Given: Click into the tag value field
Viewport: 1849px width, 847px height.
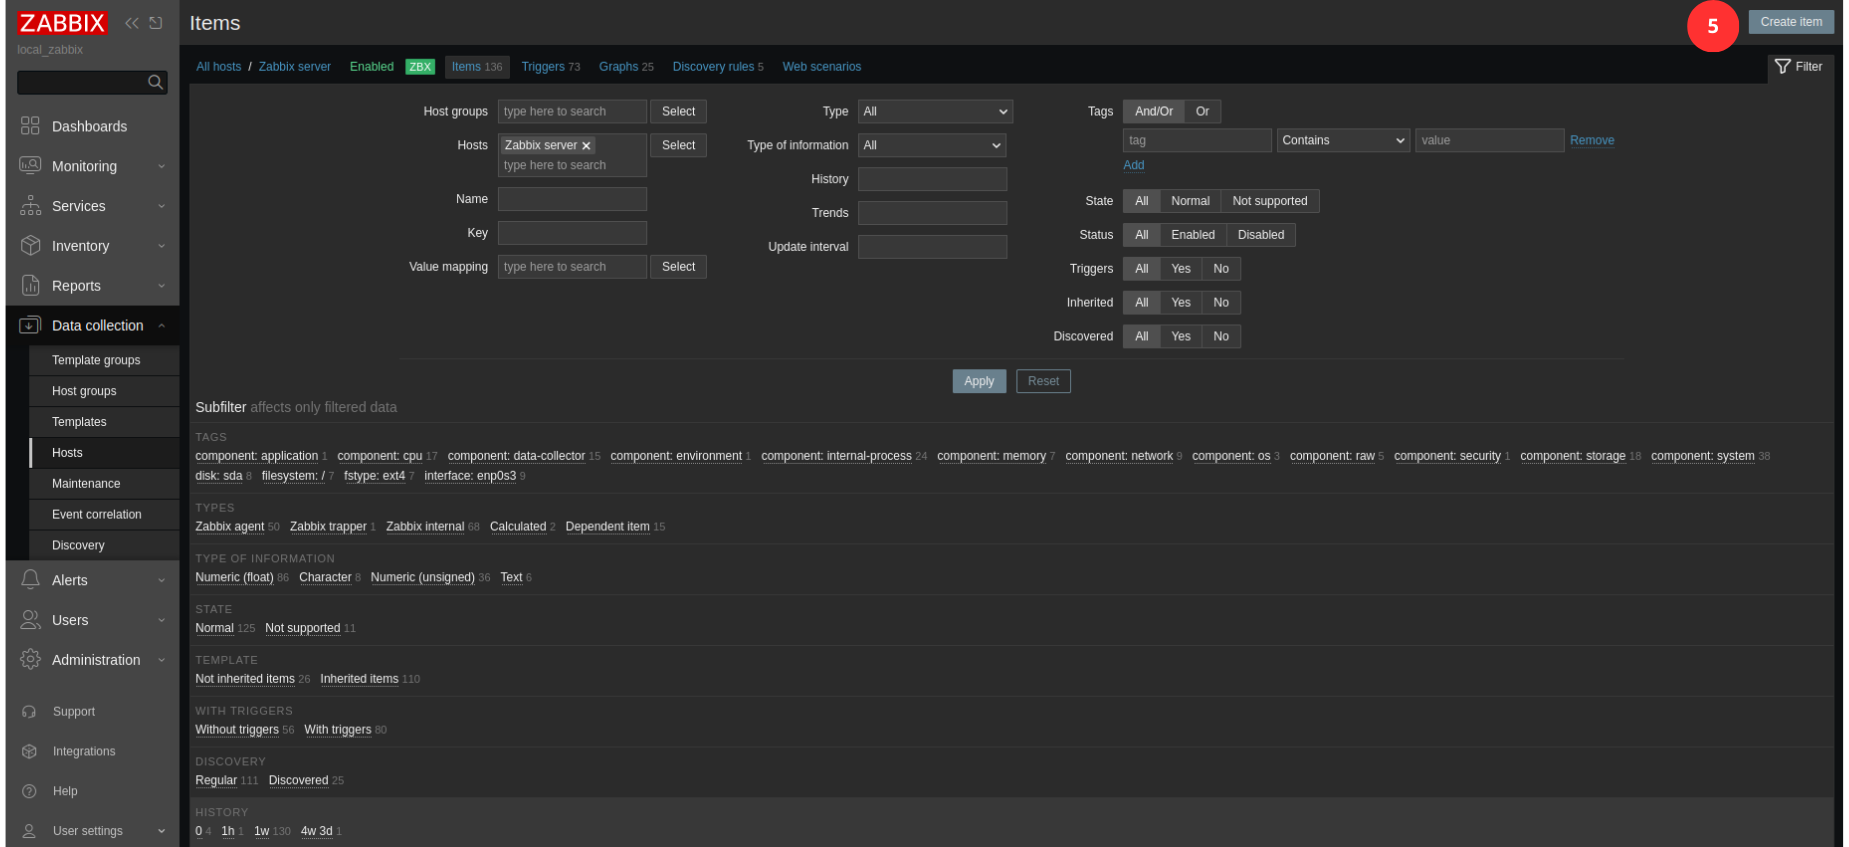Looking at the screenshot, I should (x=1489, y=141).
